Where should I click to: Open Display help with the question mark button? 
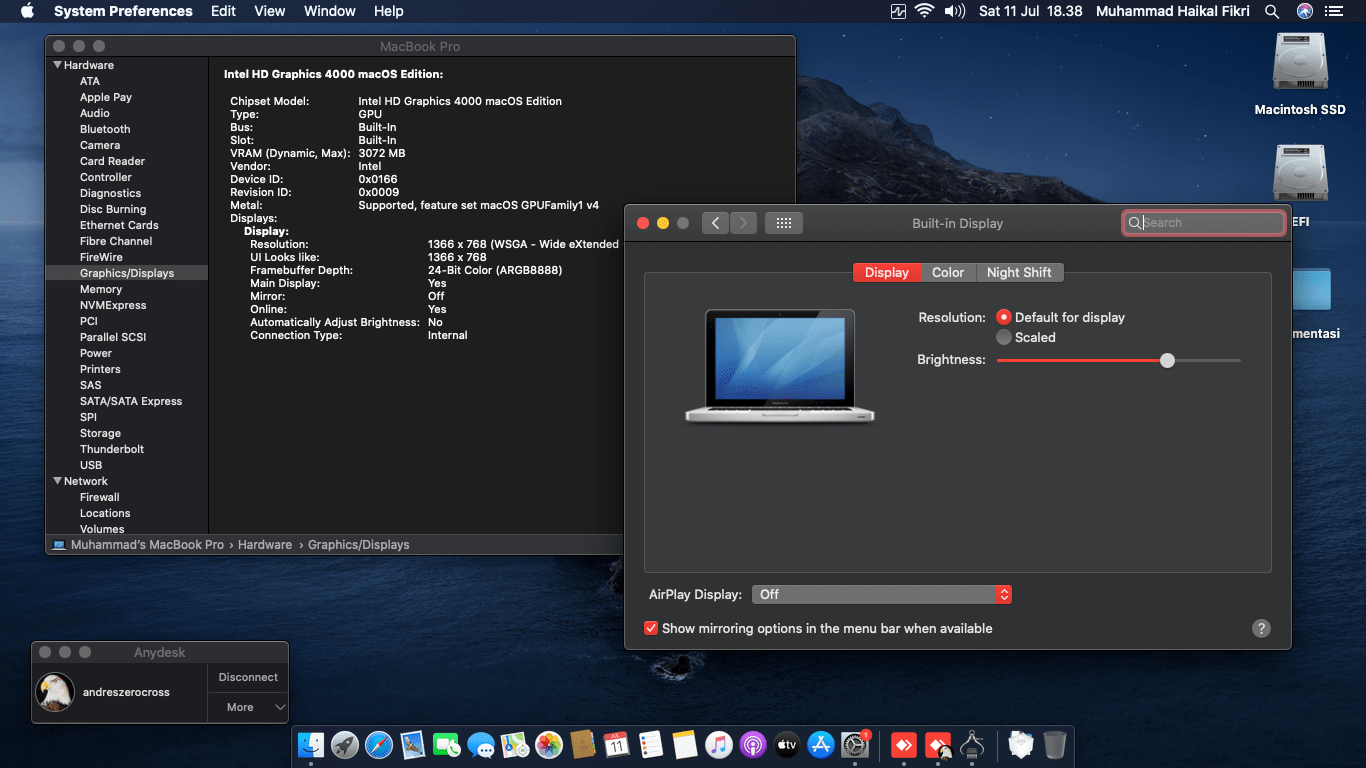click(1261, 628)
